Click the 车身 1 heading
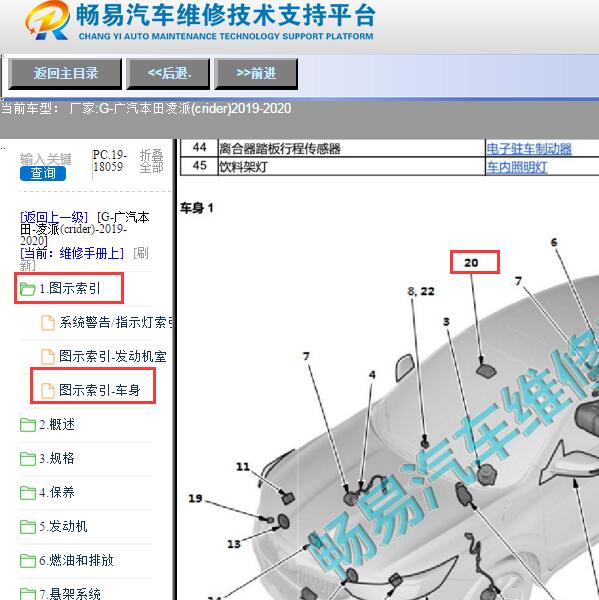 click(197, 208)
